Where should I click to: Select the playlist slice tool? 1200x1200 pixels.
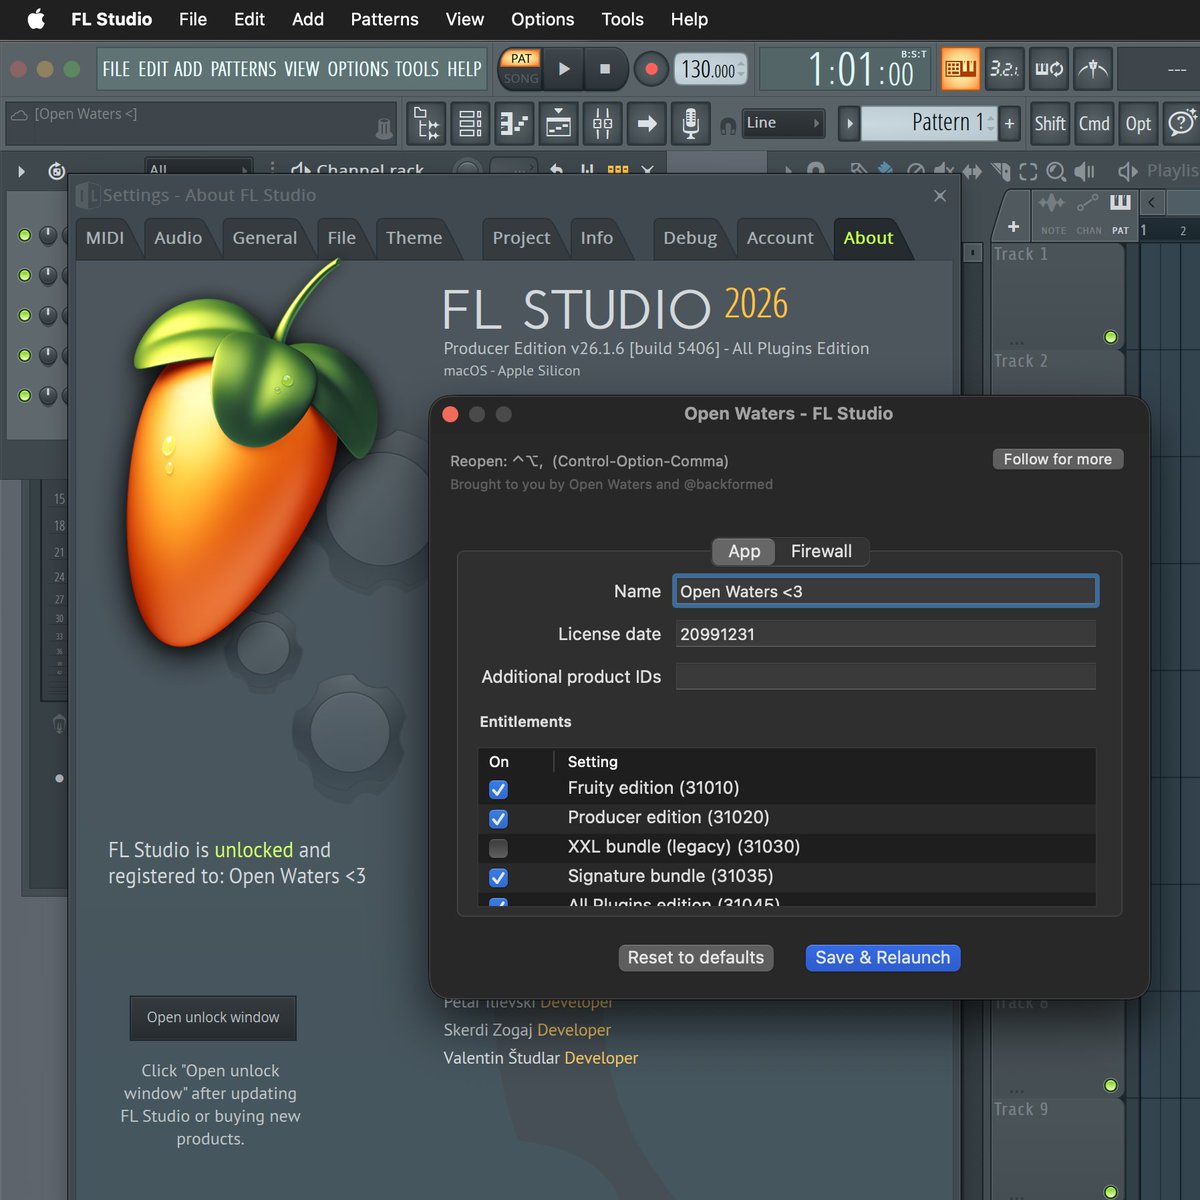[1001, 171]
